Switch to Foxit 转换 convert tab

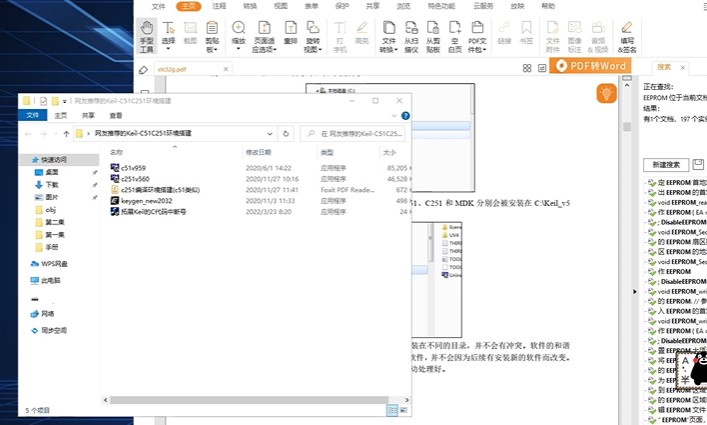pos(250,6)
